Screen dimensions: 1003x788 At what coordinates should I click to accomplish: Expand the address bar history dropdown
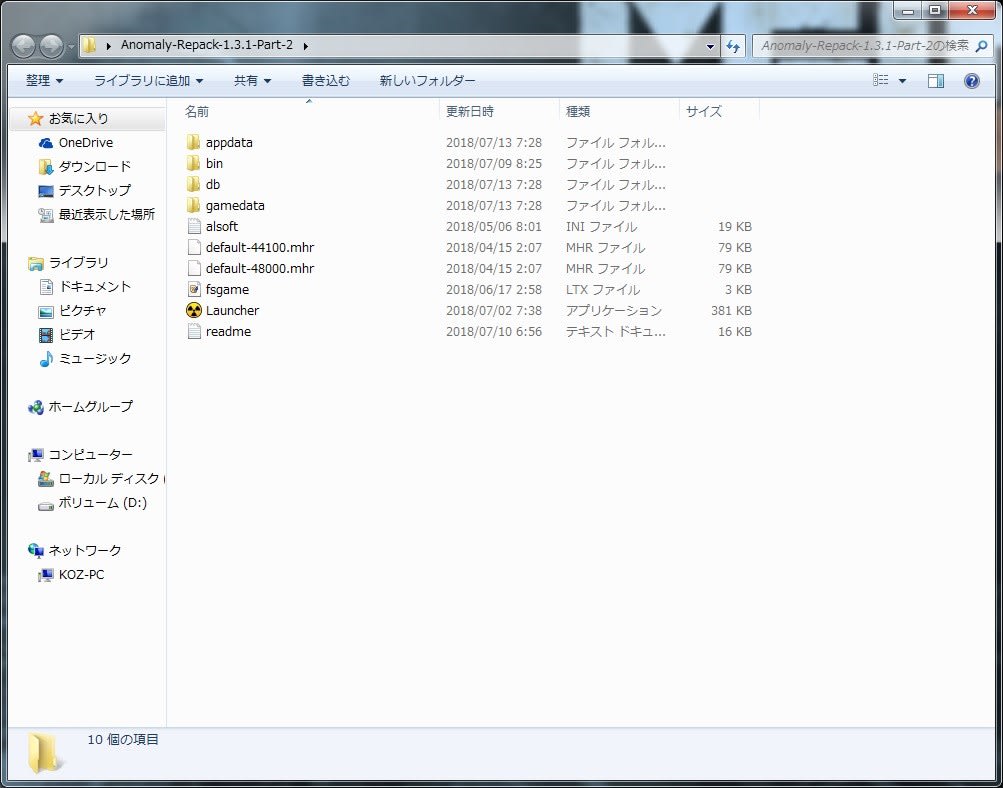pos(710,46)
